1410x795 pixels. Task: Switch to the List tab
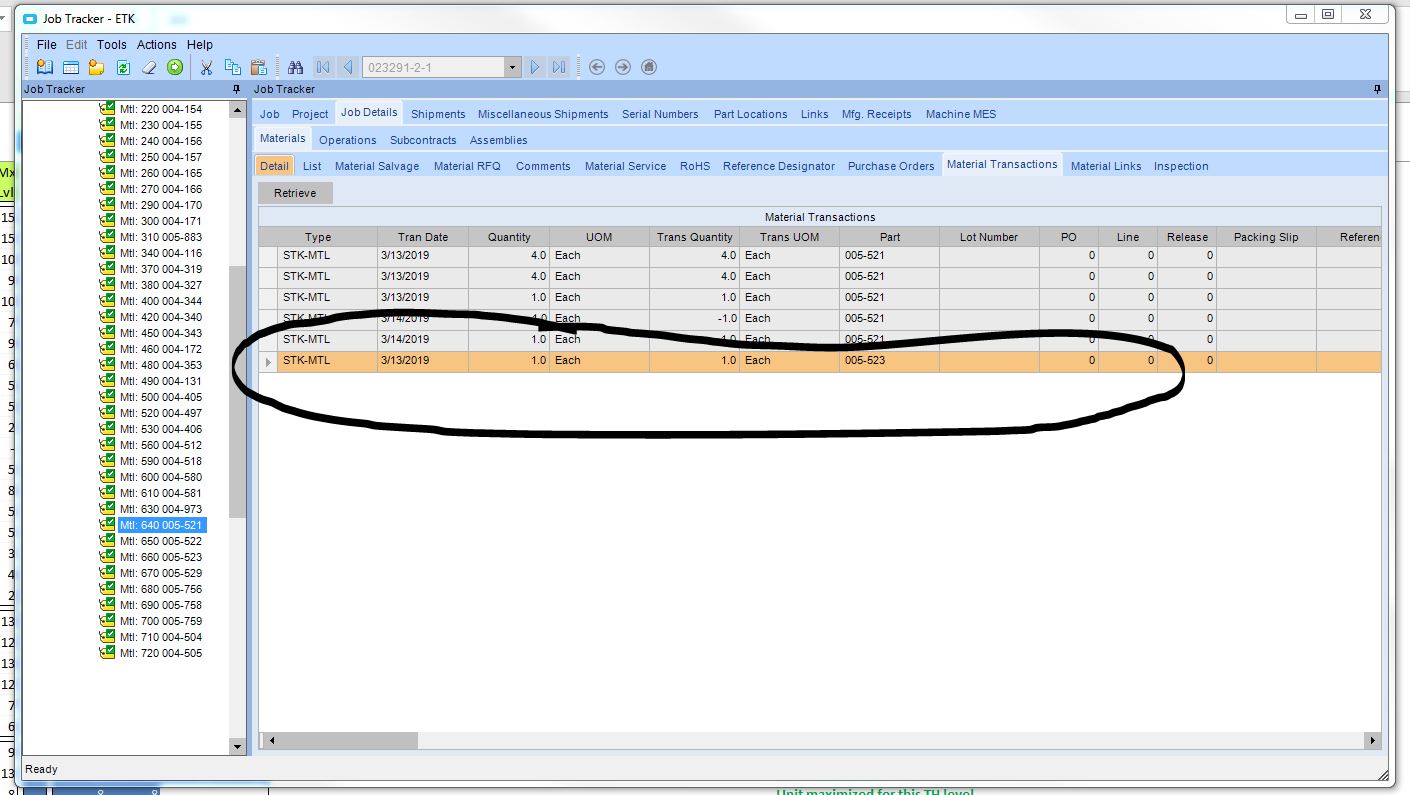coord(312,166)
